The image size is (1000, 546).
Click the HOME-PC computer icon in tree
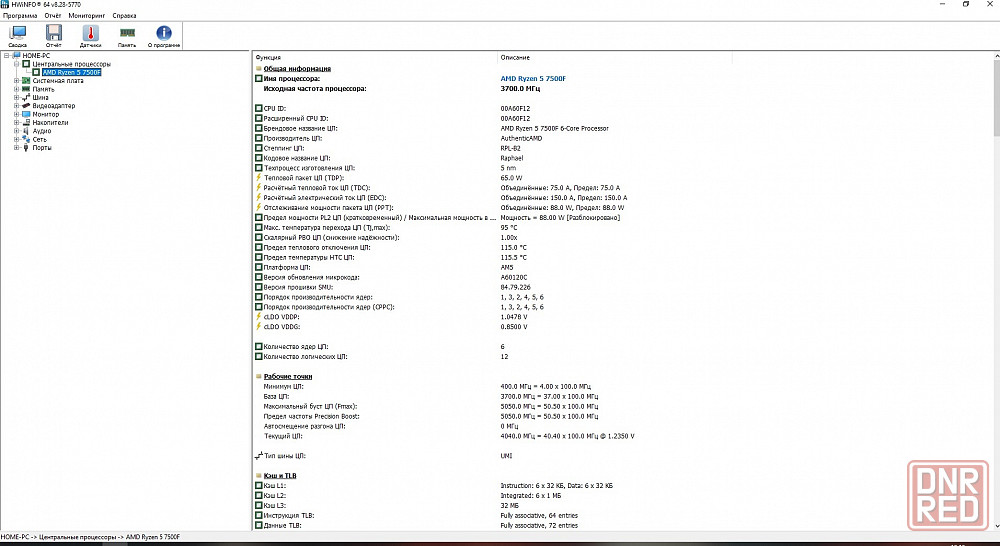[x=17, y=55]
